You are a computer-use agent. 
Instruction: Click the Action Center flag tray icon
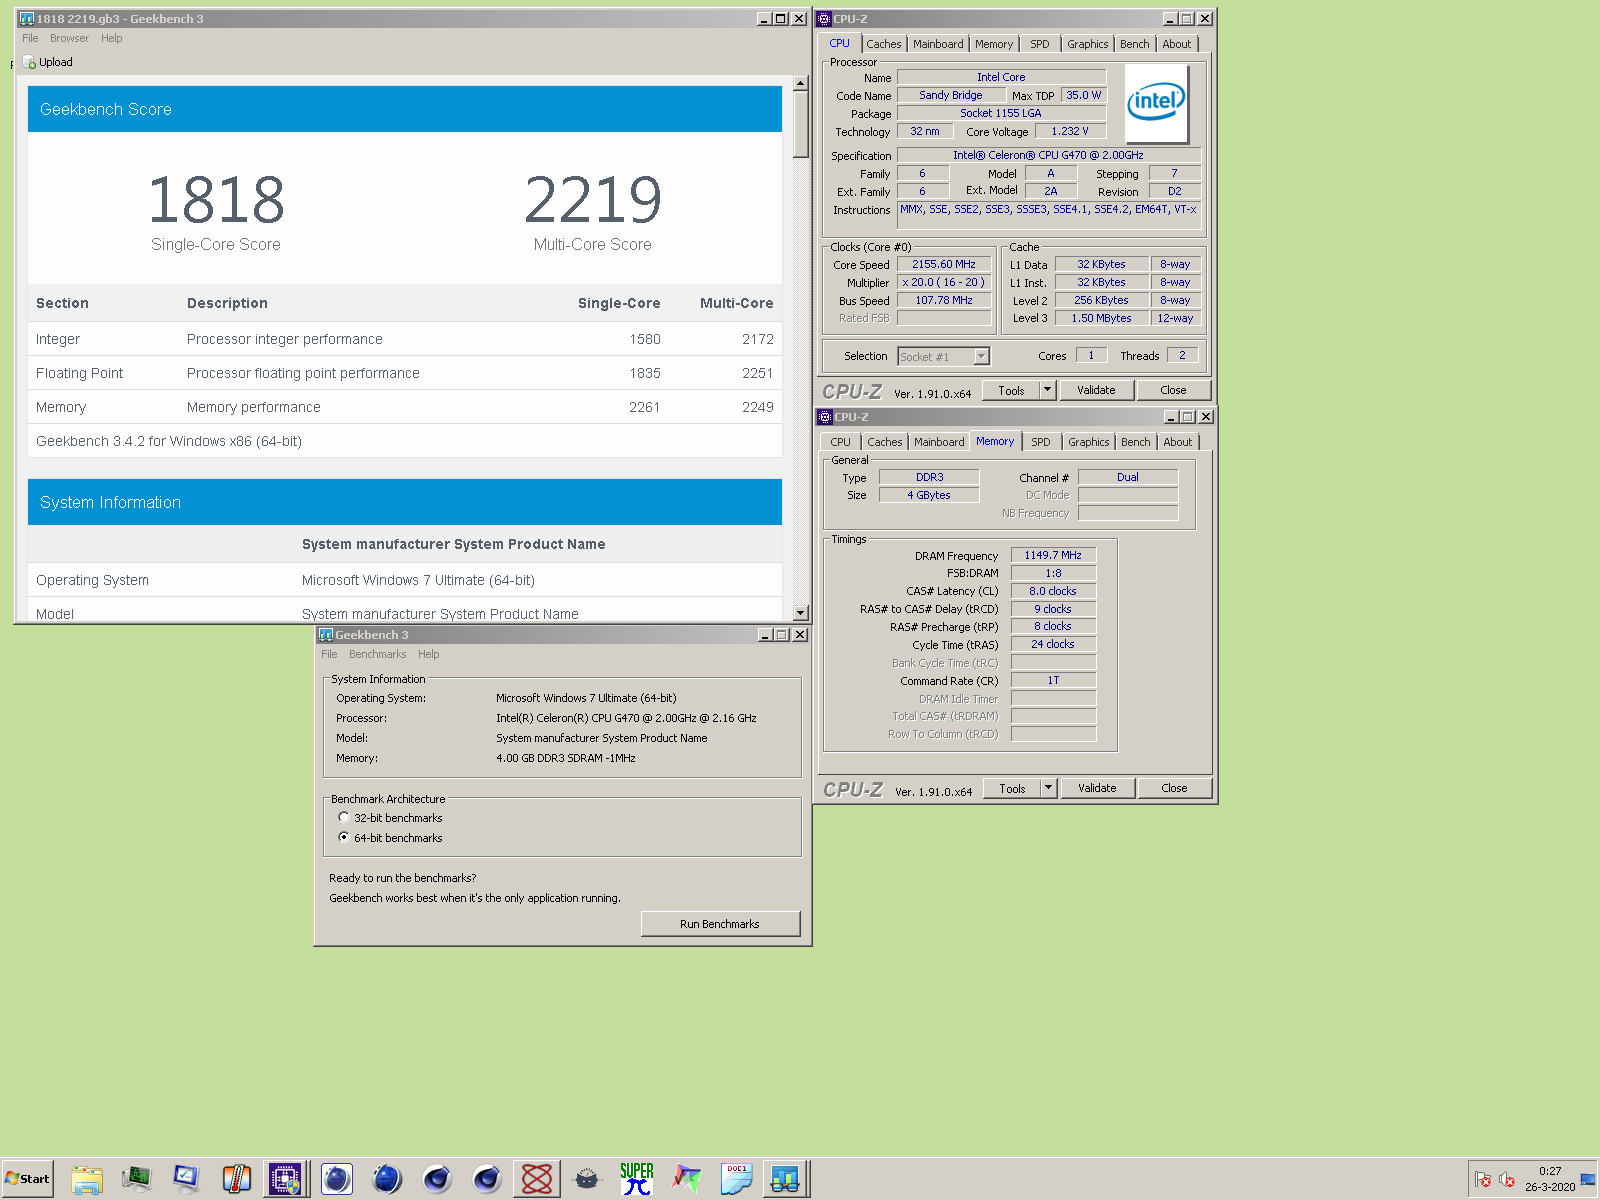click(x=1483, y=1179)
